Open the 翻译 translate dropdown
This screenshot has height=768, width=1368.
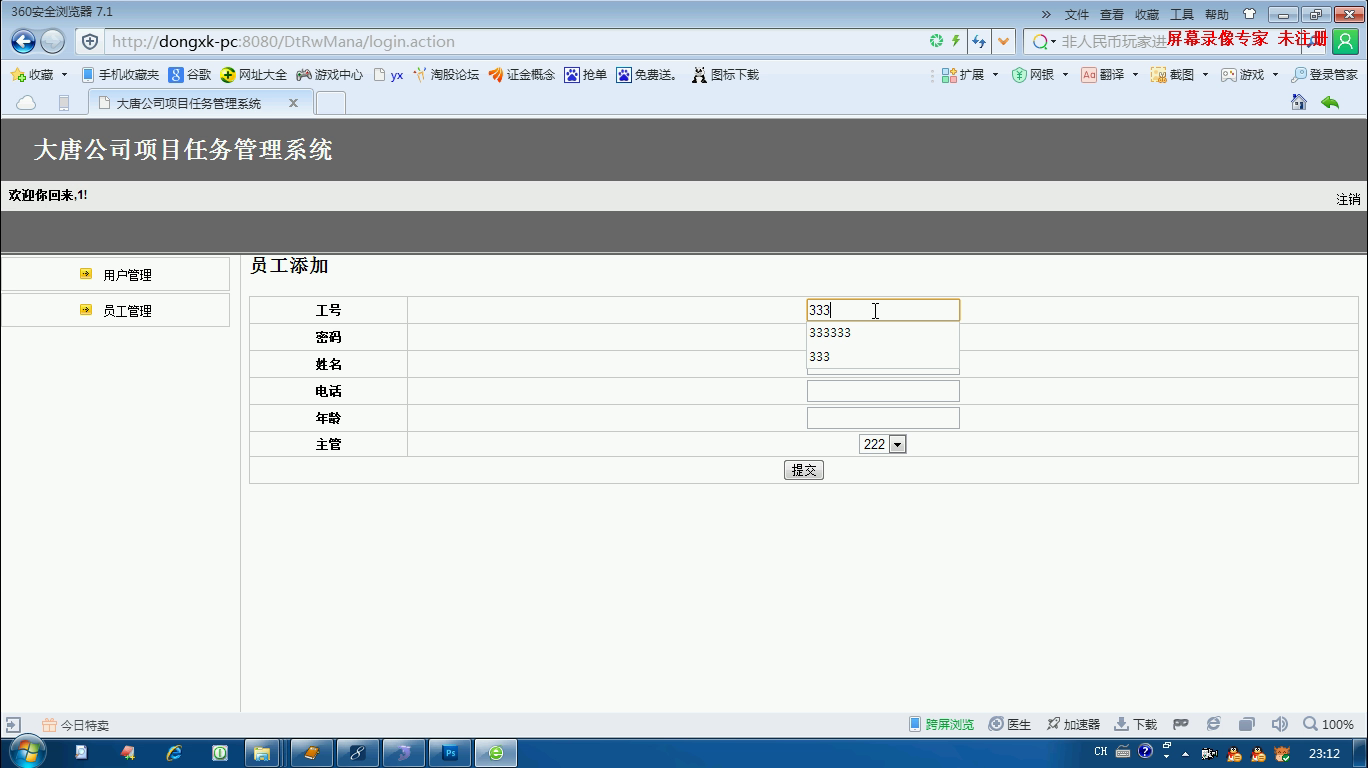(1110, 75)
